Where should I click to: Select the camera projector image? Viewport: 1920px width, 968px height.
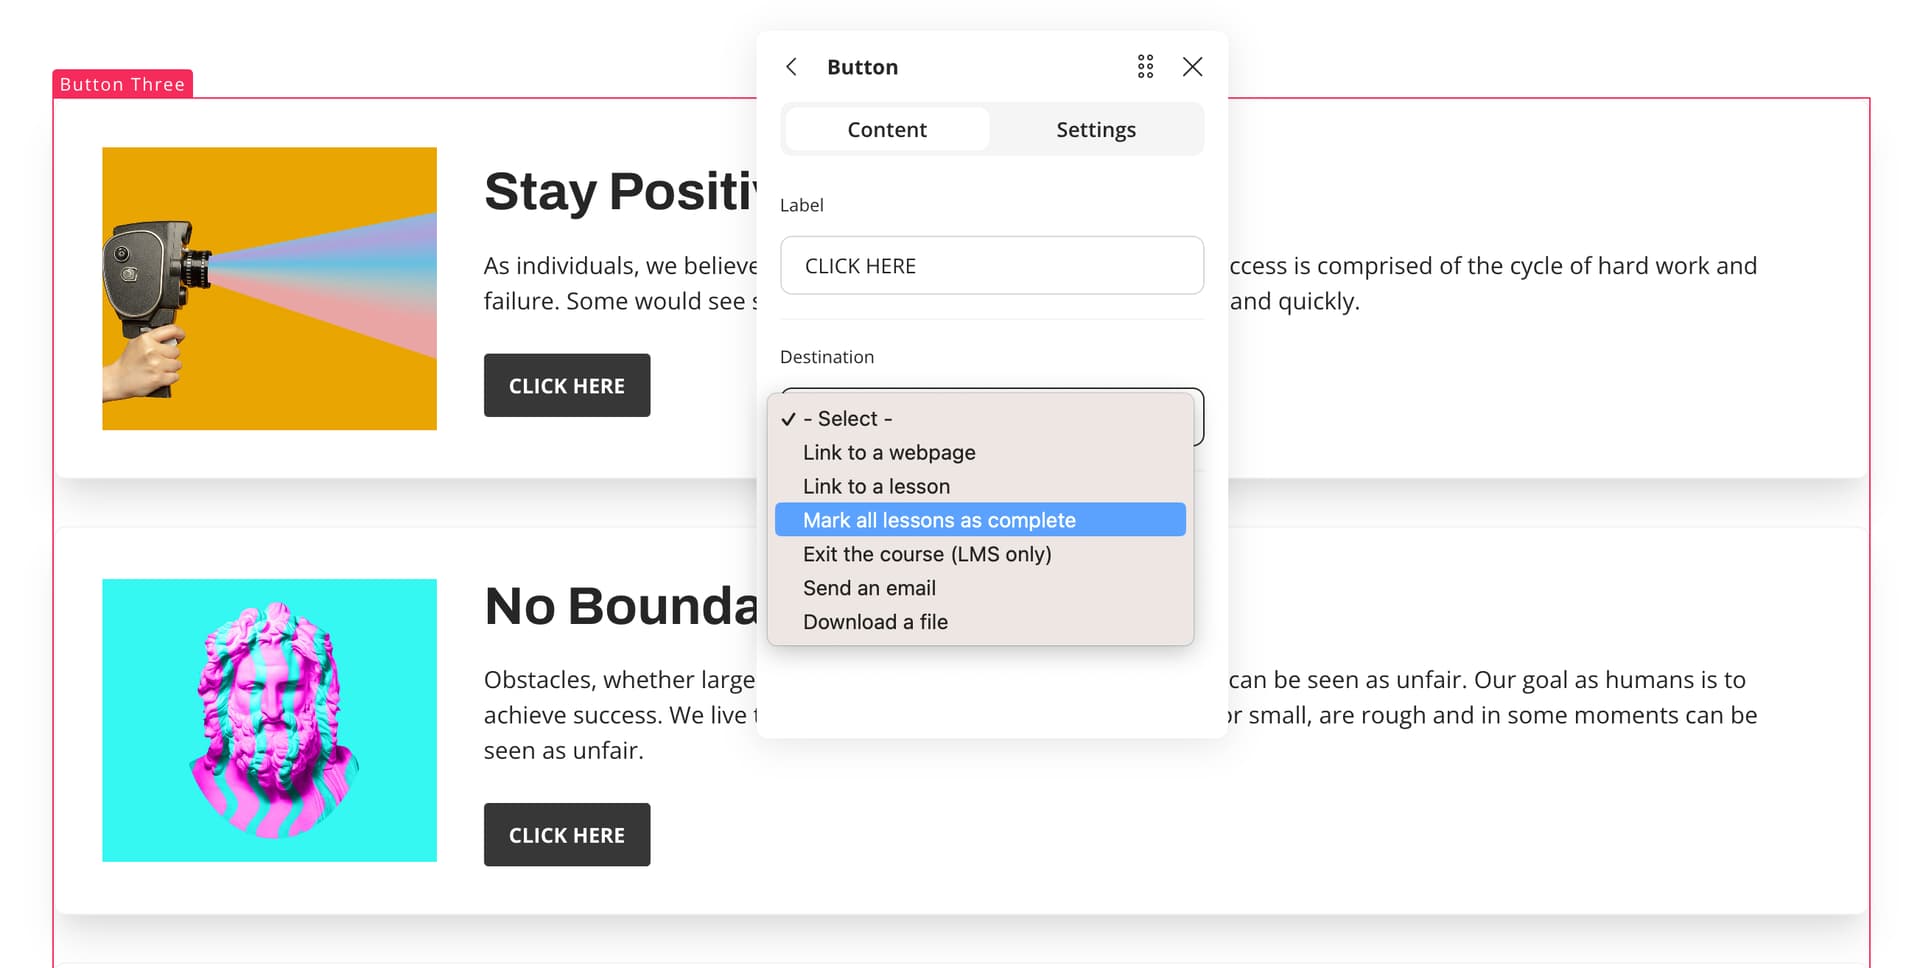point(269,289)
